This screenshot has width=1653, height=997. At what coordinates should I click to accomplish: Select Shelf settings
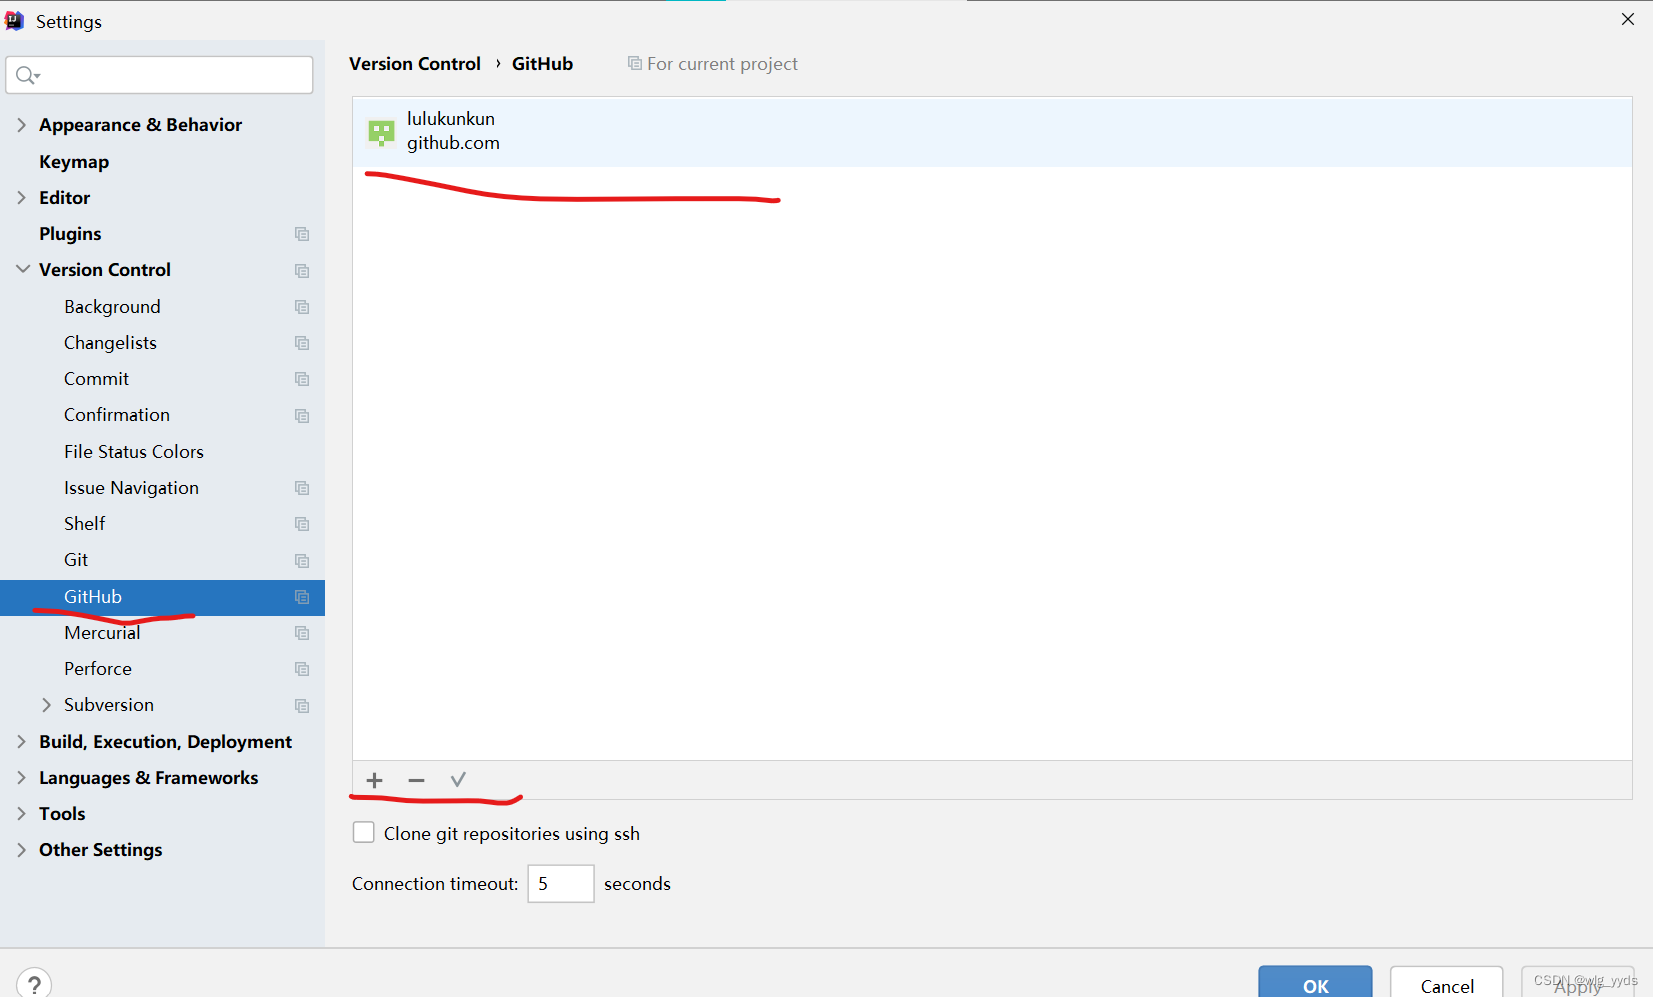coord(84,524)
